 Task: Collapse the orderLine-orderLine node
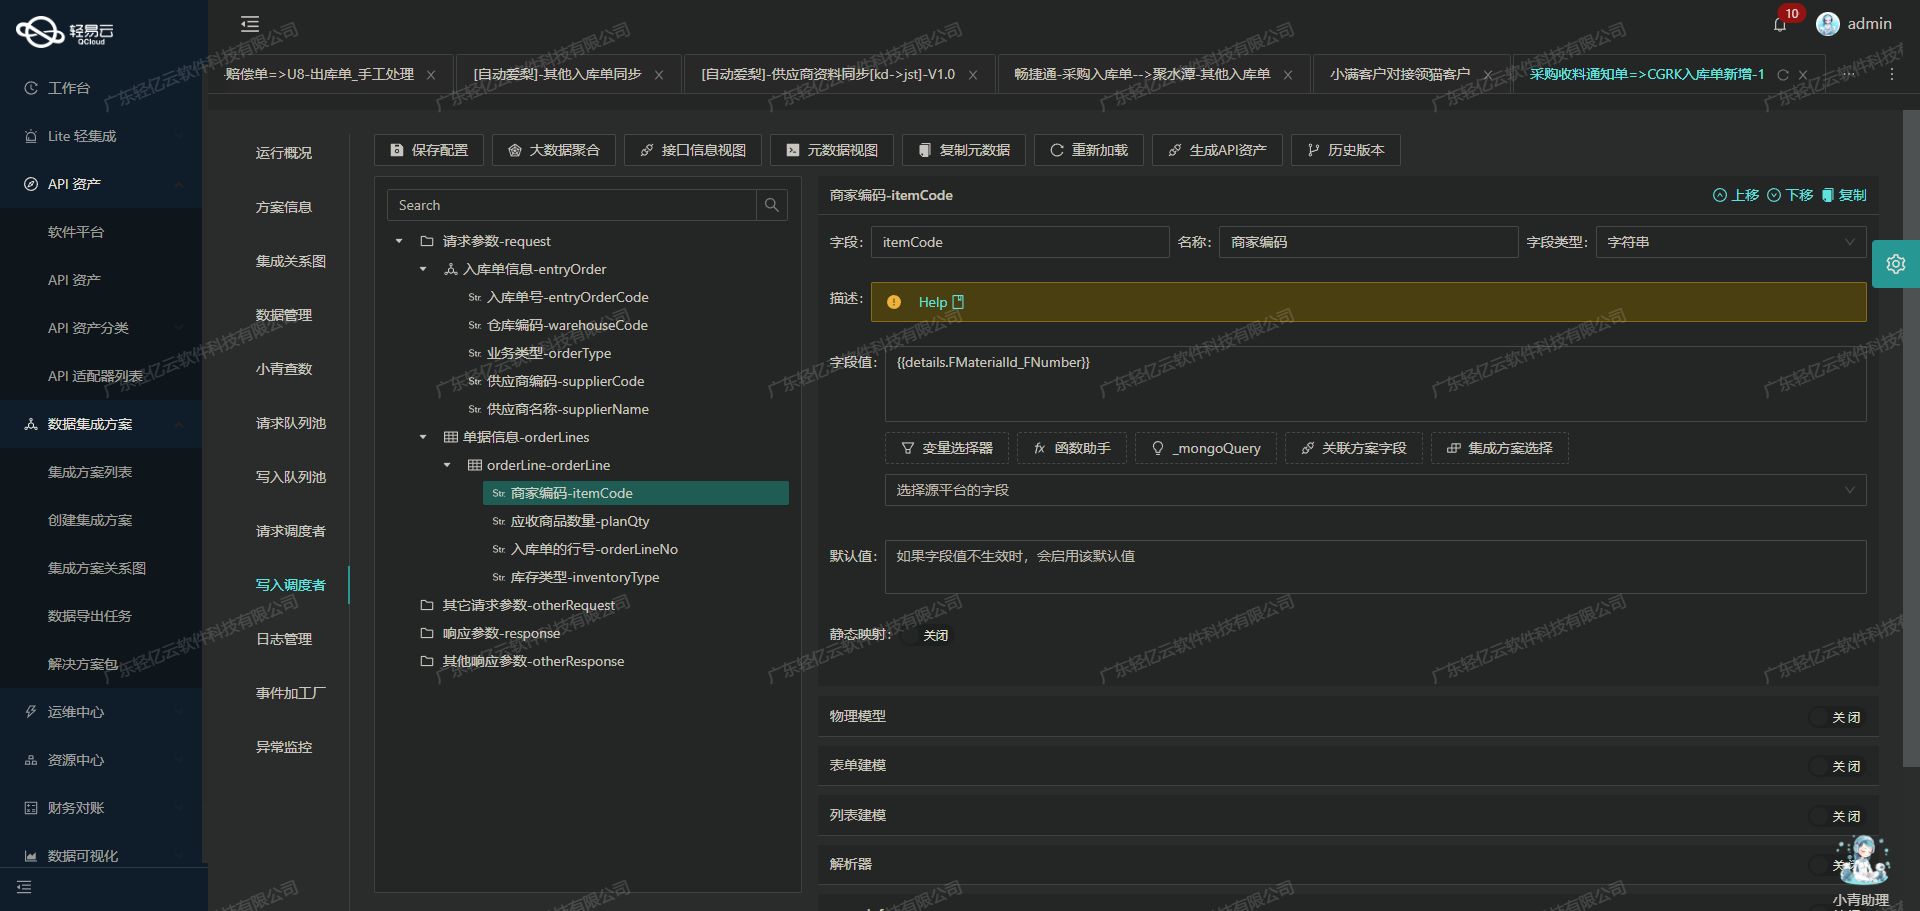[447, 465]
